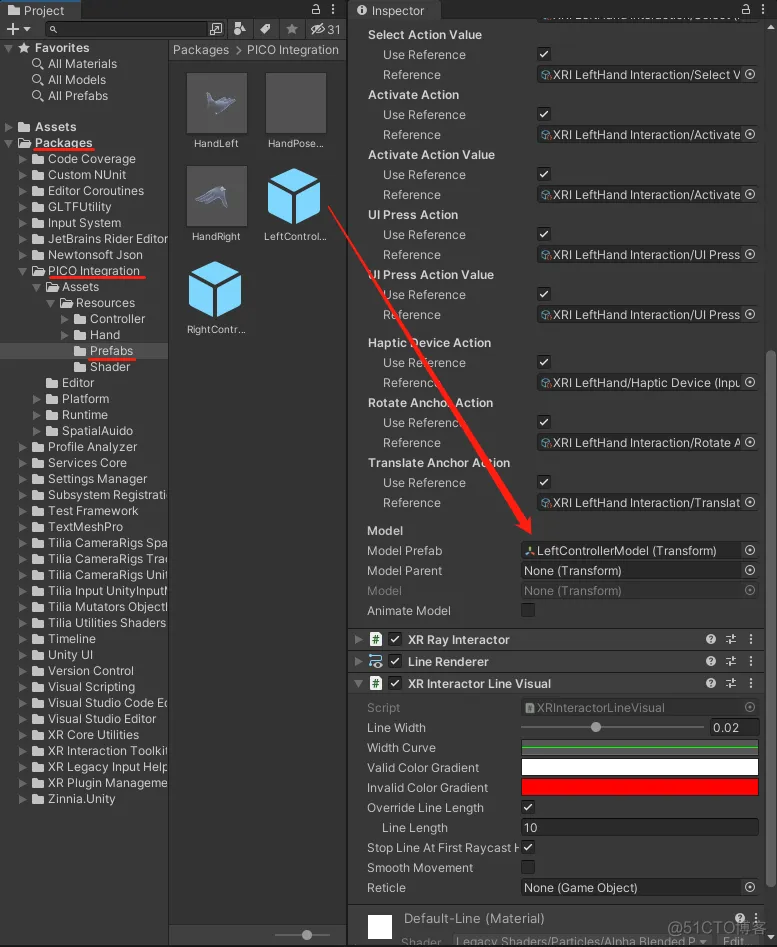
Task: Enable Smooth Movement checkbox
Action: (528, 867)
